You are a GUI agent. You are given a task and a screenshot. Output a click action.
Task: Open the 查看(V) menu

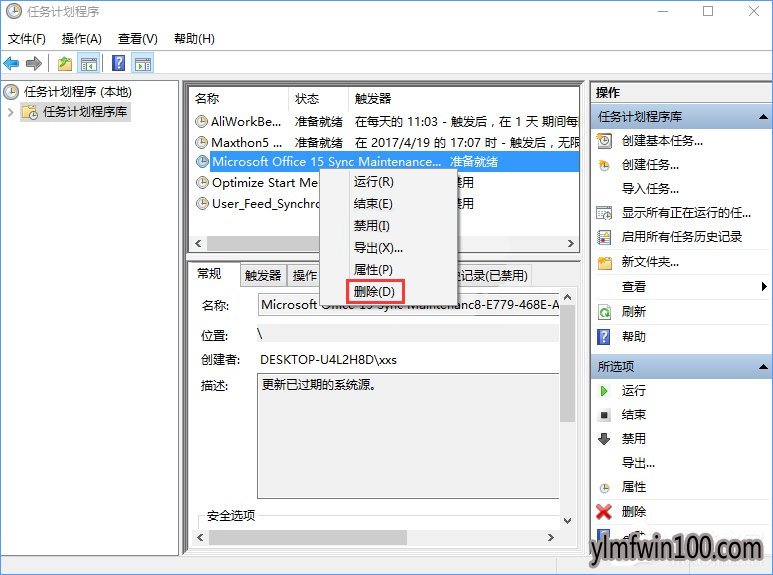tap(138, 38)
